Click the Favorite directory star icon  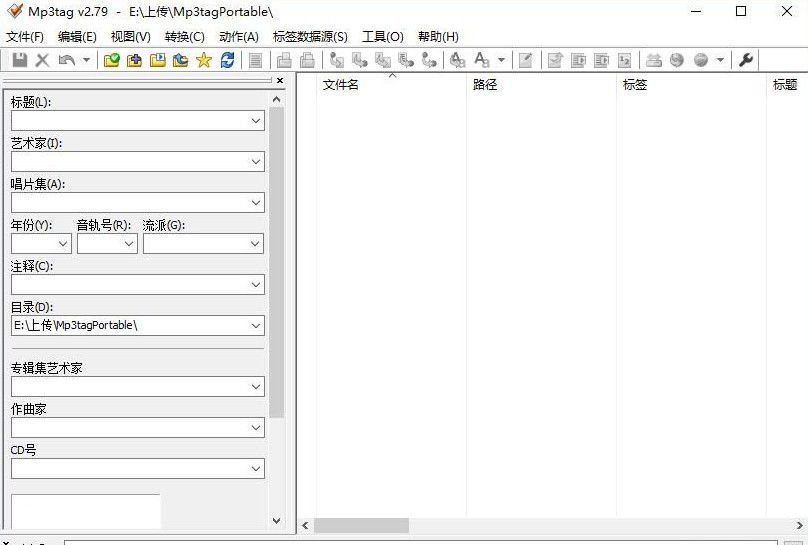pos(204,60)
